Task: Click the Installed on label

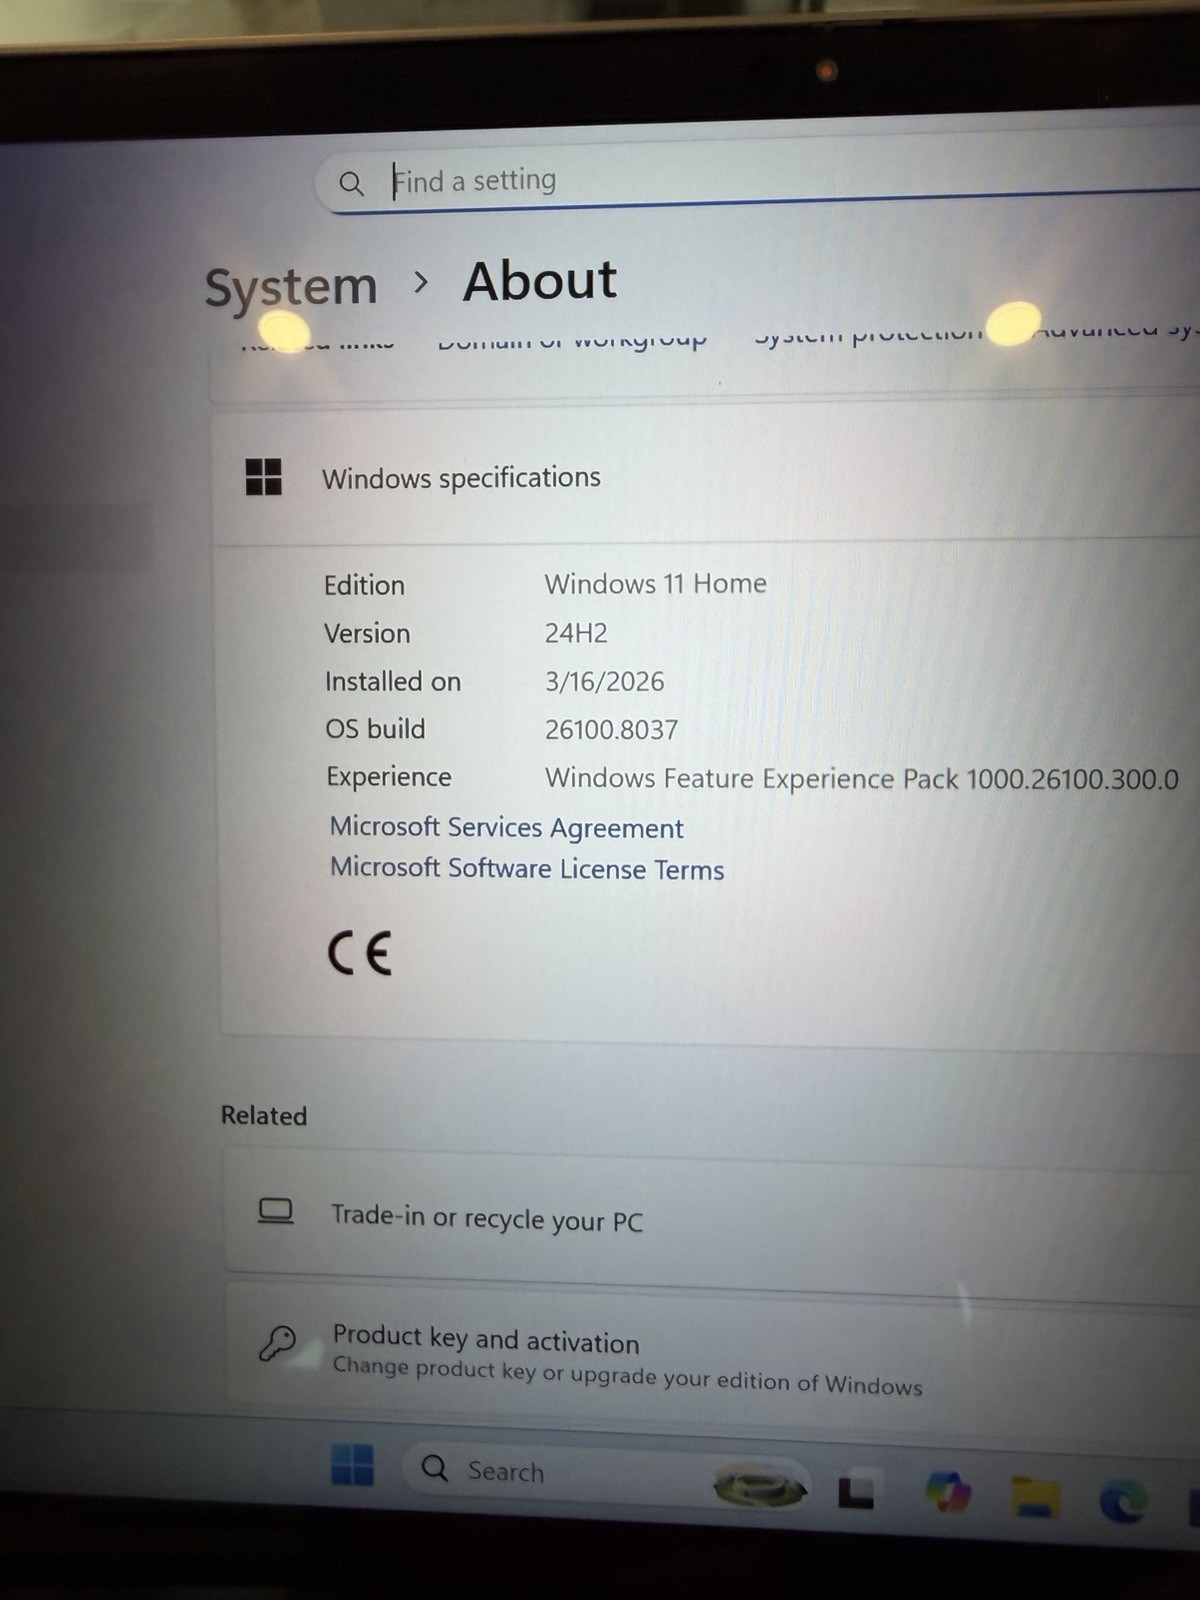Action: [393, 681]
